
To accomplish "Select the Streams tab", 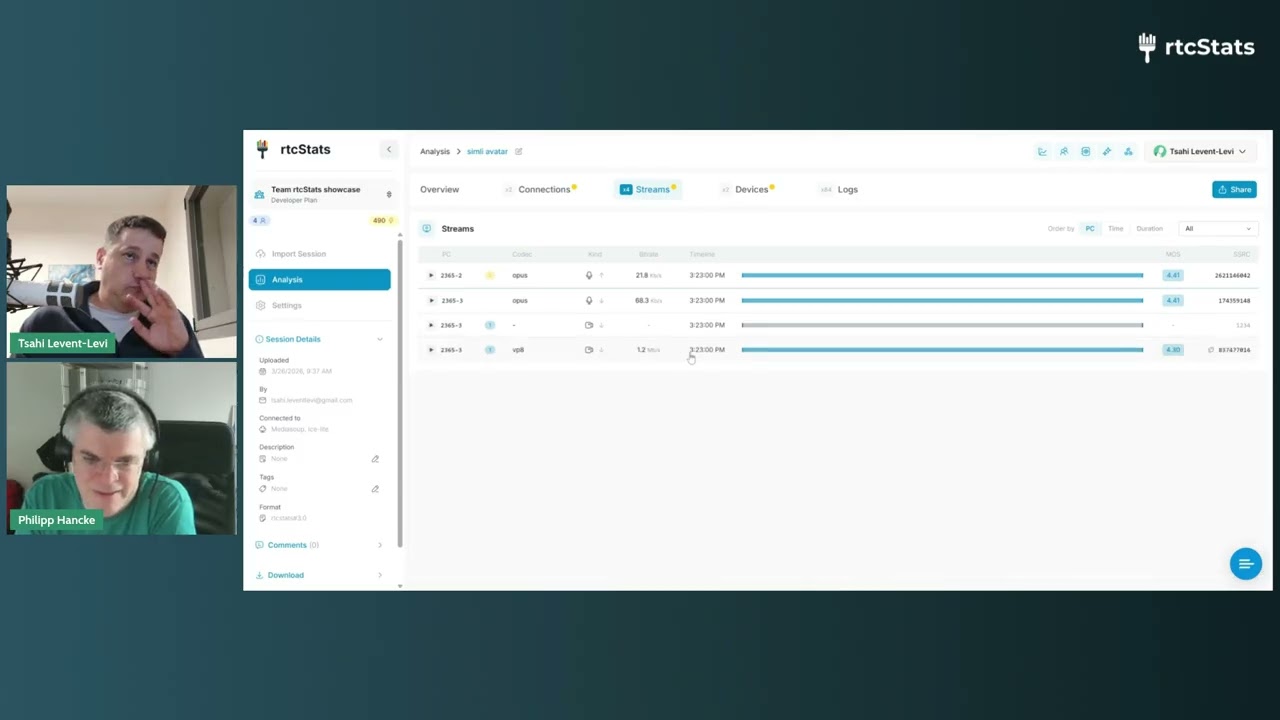I will click(647, 189).
